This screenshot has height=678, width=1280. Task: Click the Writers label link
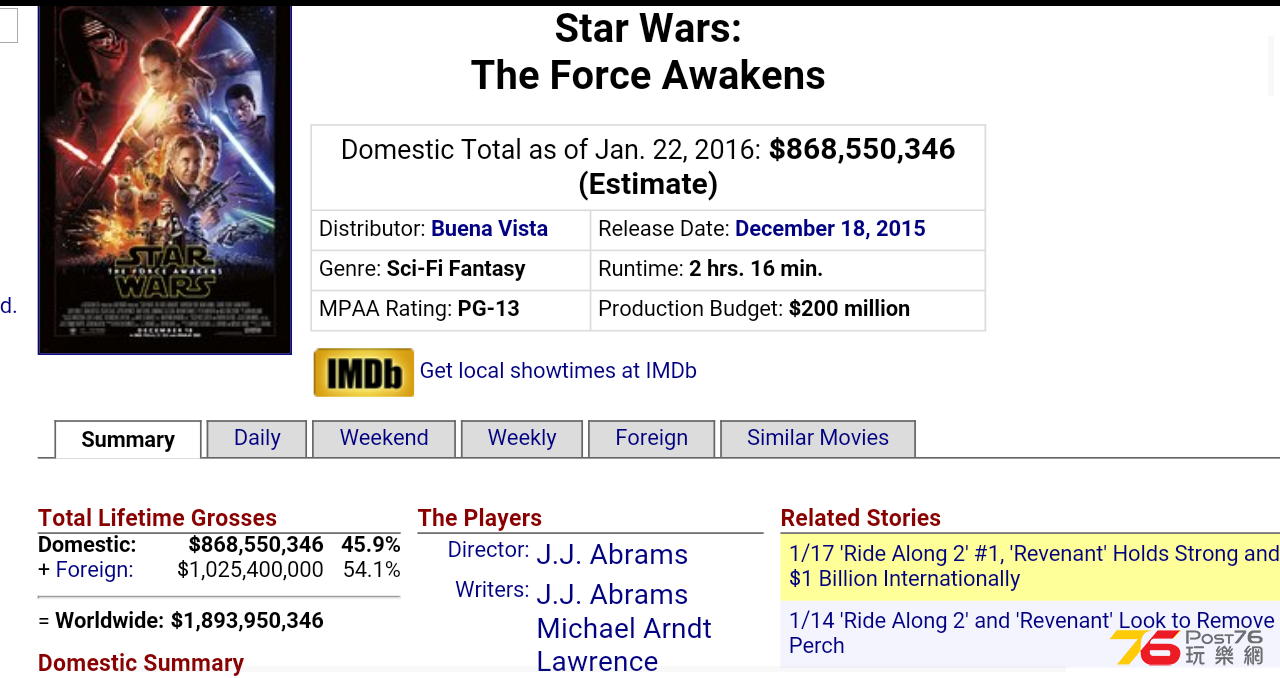pyautogui.click(x=492, y=590)
